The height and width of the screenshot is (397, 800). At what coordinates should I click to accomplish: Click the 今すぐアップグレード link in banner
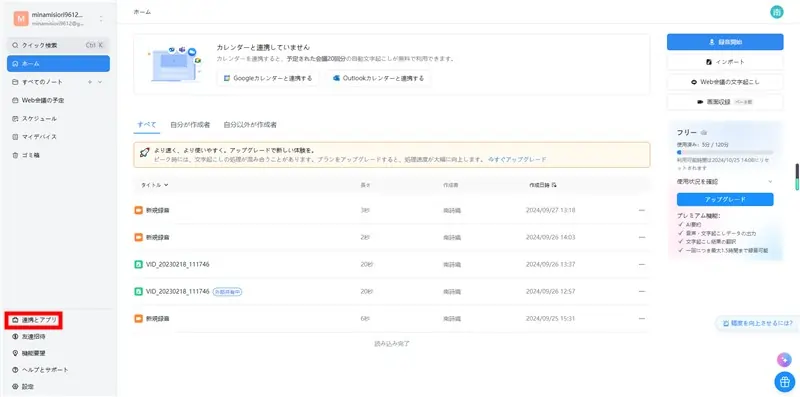click(x=517, y=160)
